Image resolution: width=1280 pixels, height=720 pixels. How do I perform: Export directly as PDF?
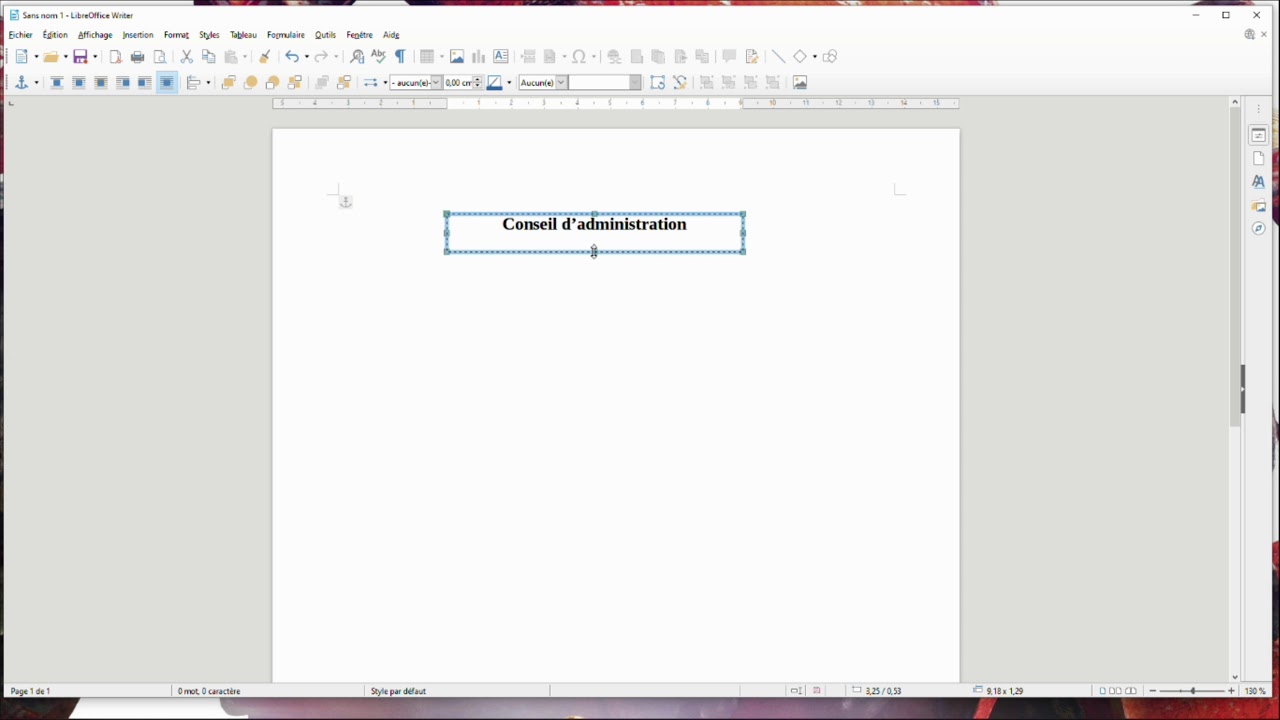click(115, 57)
